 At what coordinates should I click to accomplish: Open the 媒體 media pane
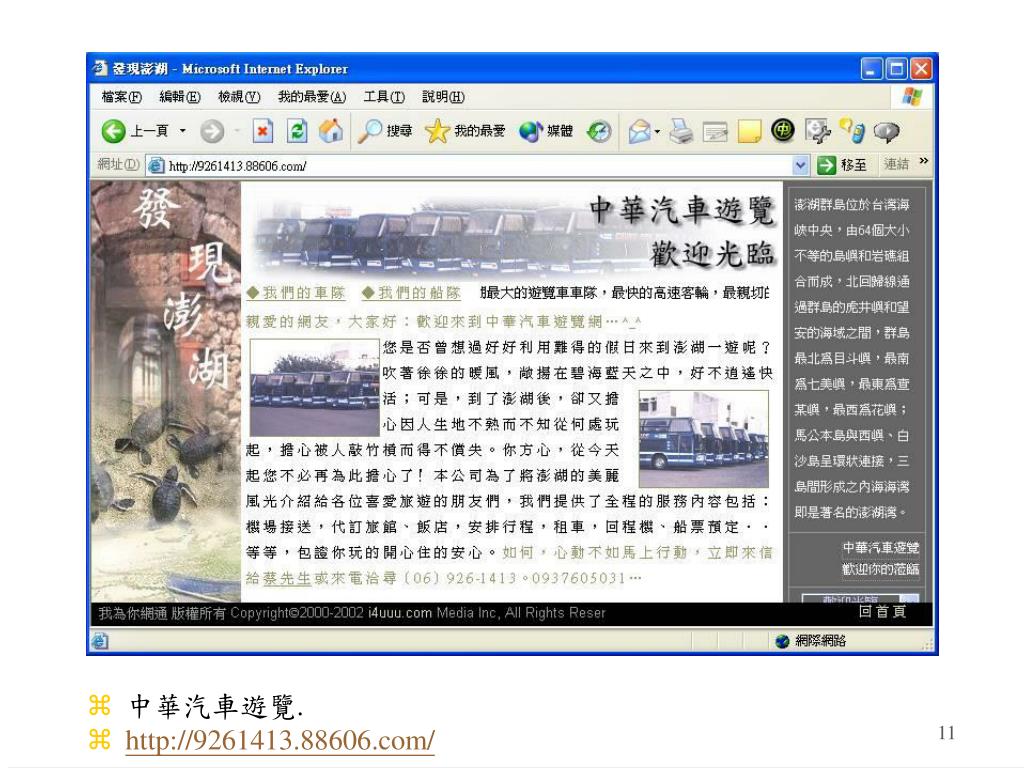pos(546,131)
